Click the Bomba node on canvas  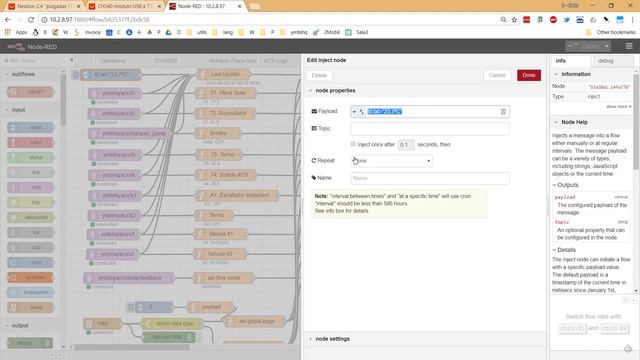click(x=218, y=133)
